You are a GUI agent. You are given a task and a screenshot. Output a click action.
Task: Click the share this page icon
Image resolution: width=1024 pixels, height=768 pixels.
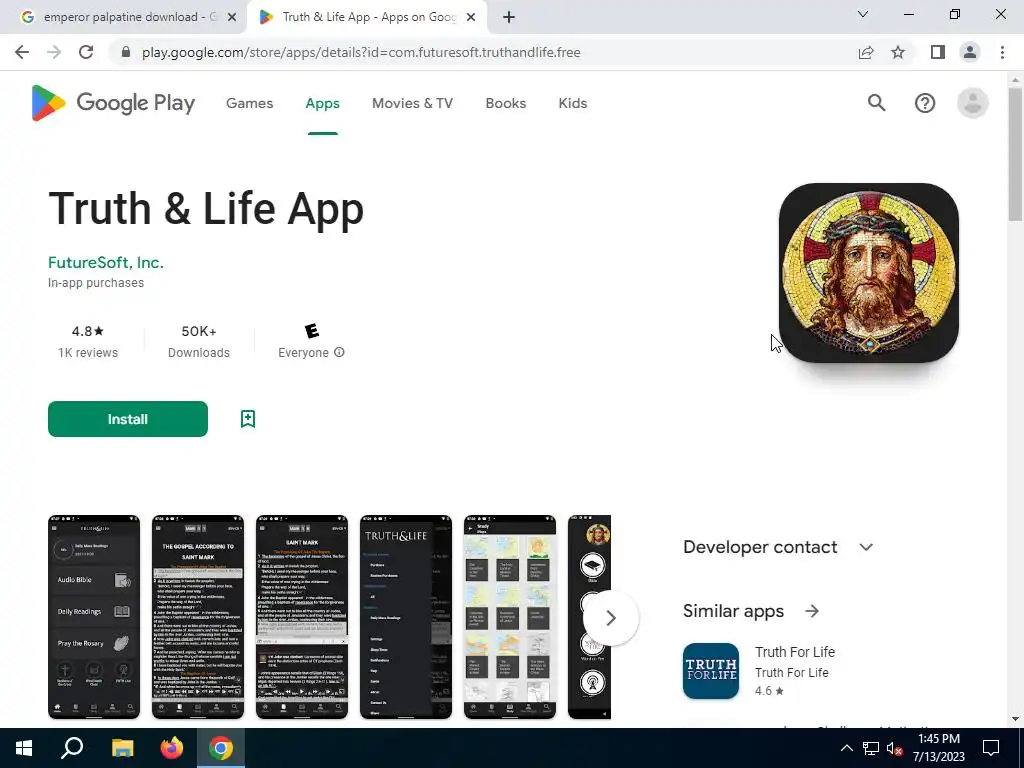pos(866,52)
